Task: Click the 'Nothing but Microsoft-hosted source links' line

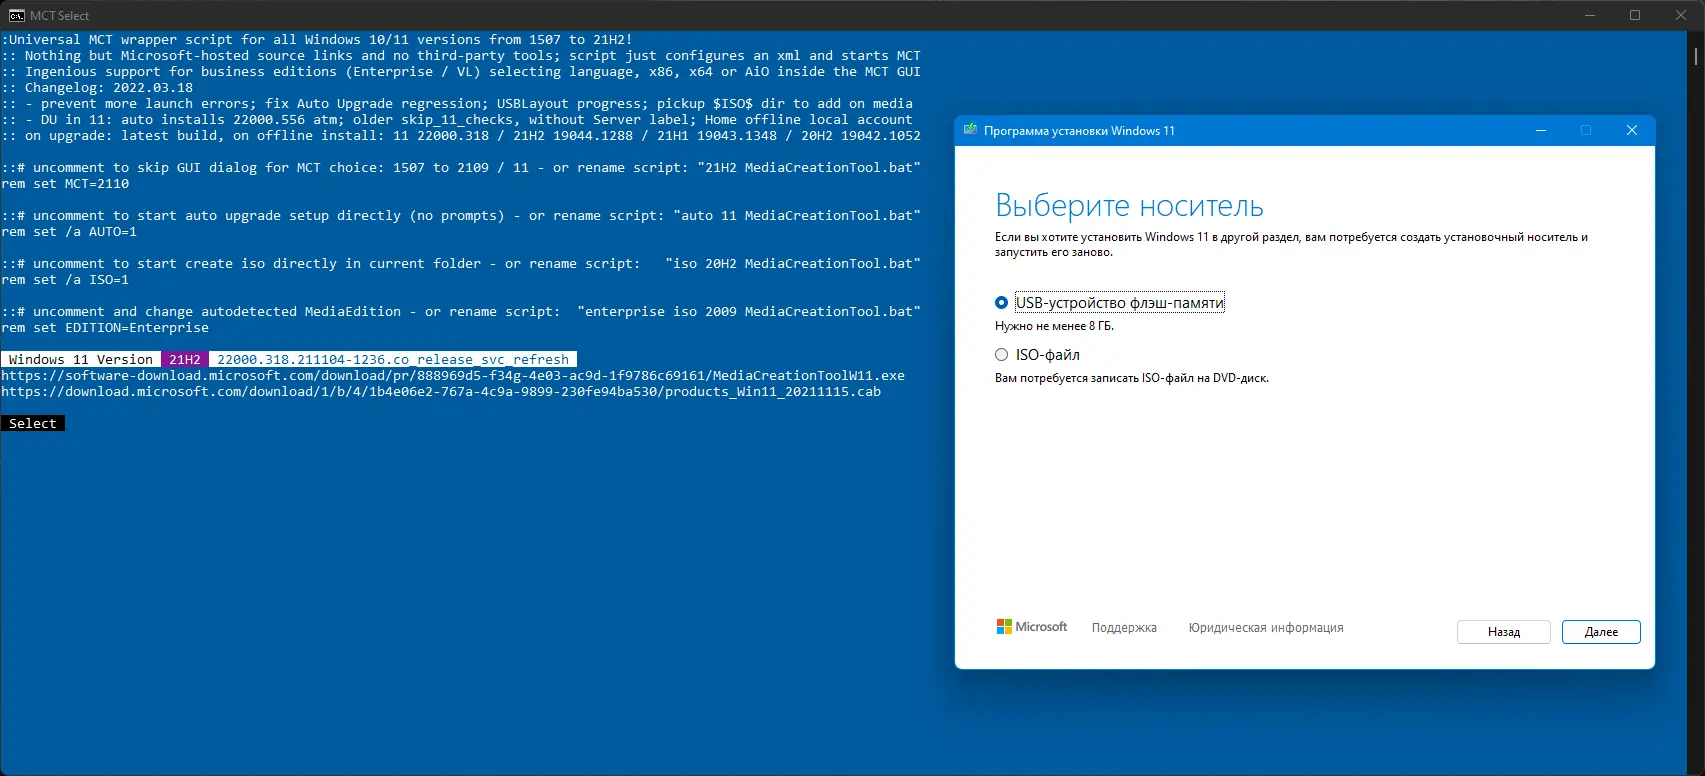Action: pos(461,56)
